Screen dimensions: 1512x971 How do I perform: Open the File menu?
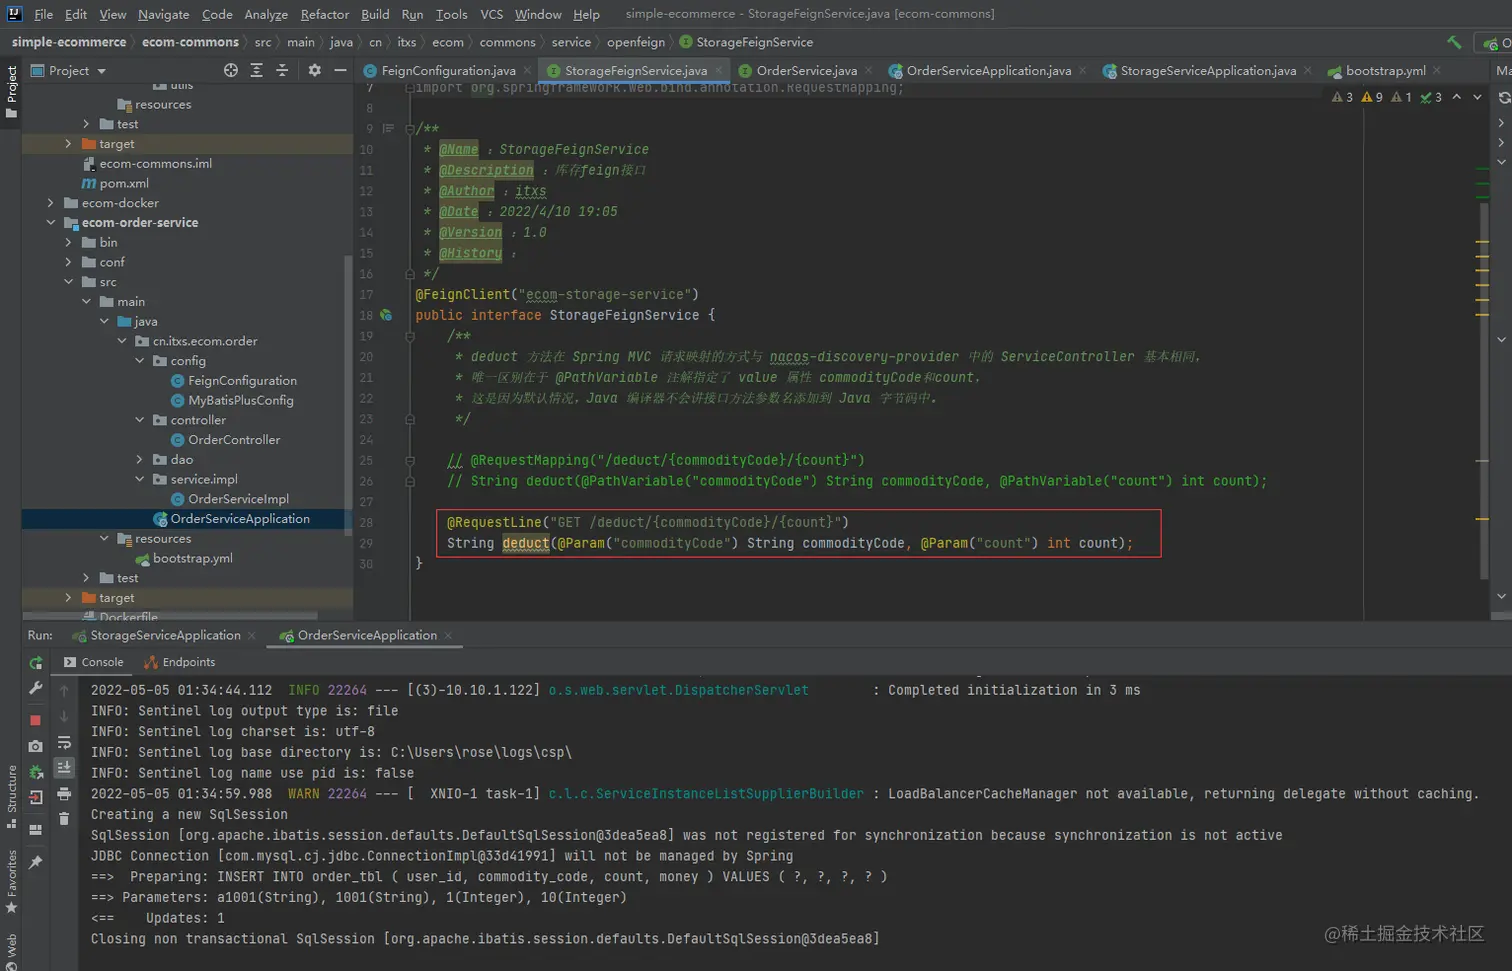click(43, 14)
